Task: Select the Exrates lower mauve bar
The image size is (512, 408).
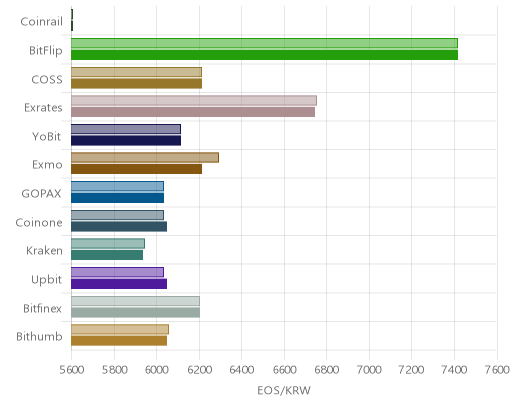Action: 193,112
